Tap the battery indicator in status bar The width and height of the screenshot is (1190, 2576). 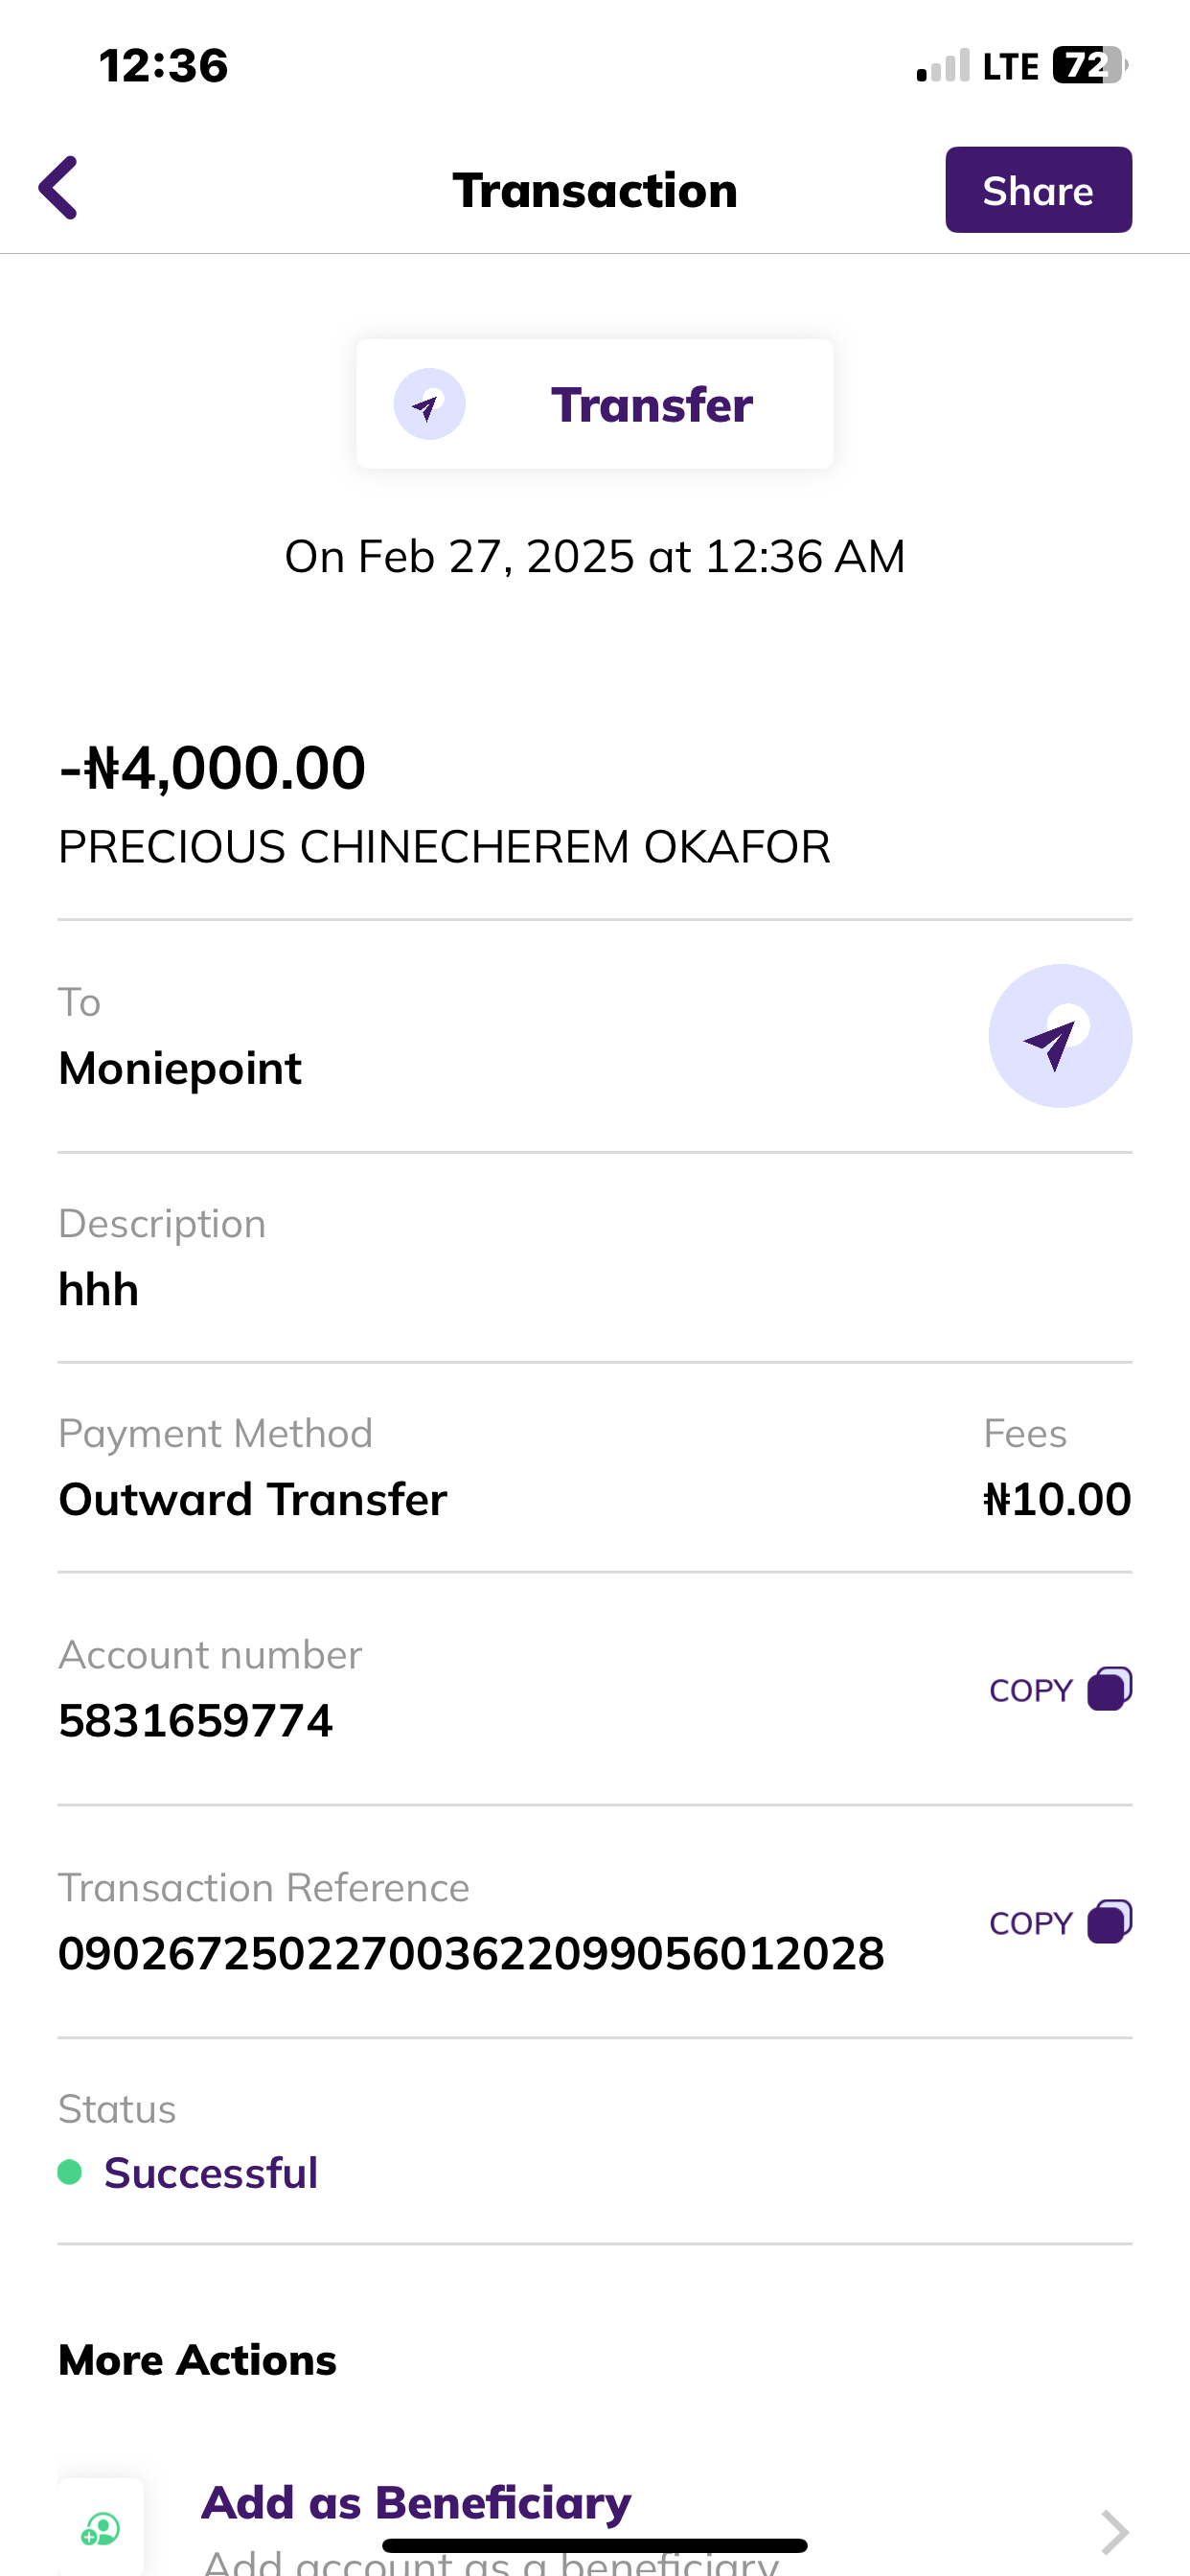(x=1088, y=66)
